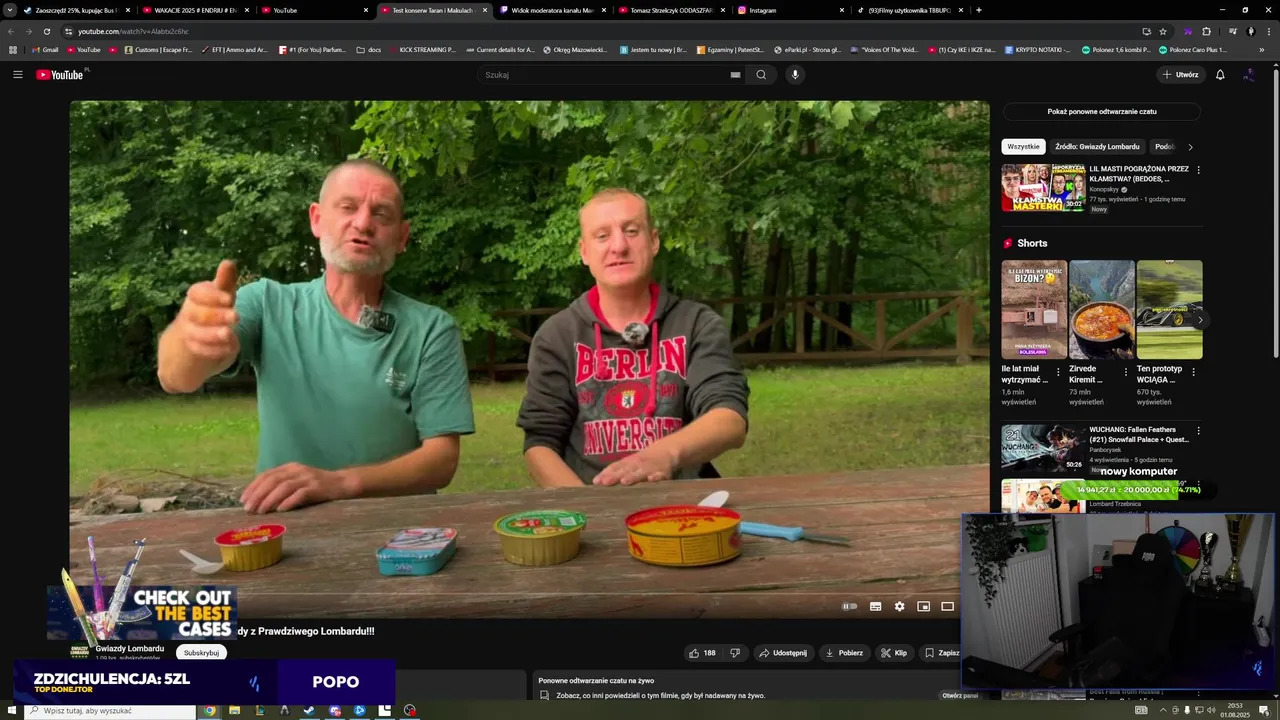Screen dimensions: 1280x720
Task: Open the 'KICK STREAMING' bookmark
Action: [420, 50]
